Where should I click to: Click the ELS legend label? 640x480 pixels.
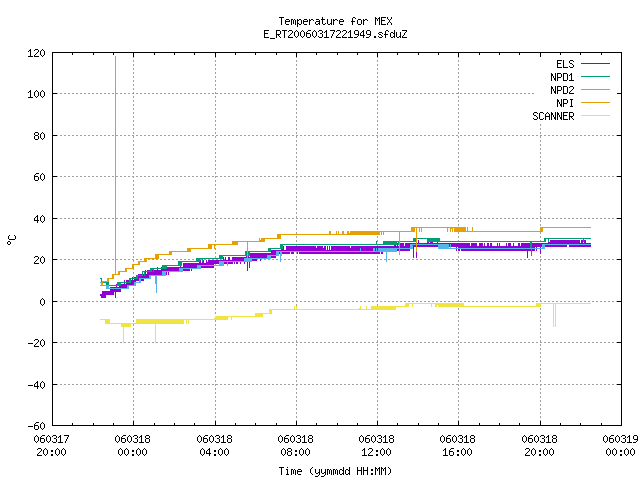point(565,64)
